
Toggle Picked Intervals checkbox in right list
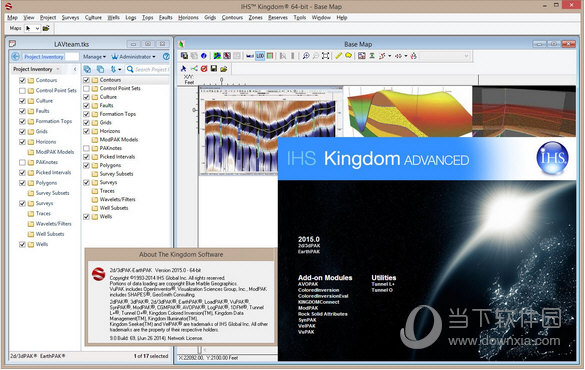pos(86,157)
